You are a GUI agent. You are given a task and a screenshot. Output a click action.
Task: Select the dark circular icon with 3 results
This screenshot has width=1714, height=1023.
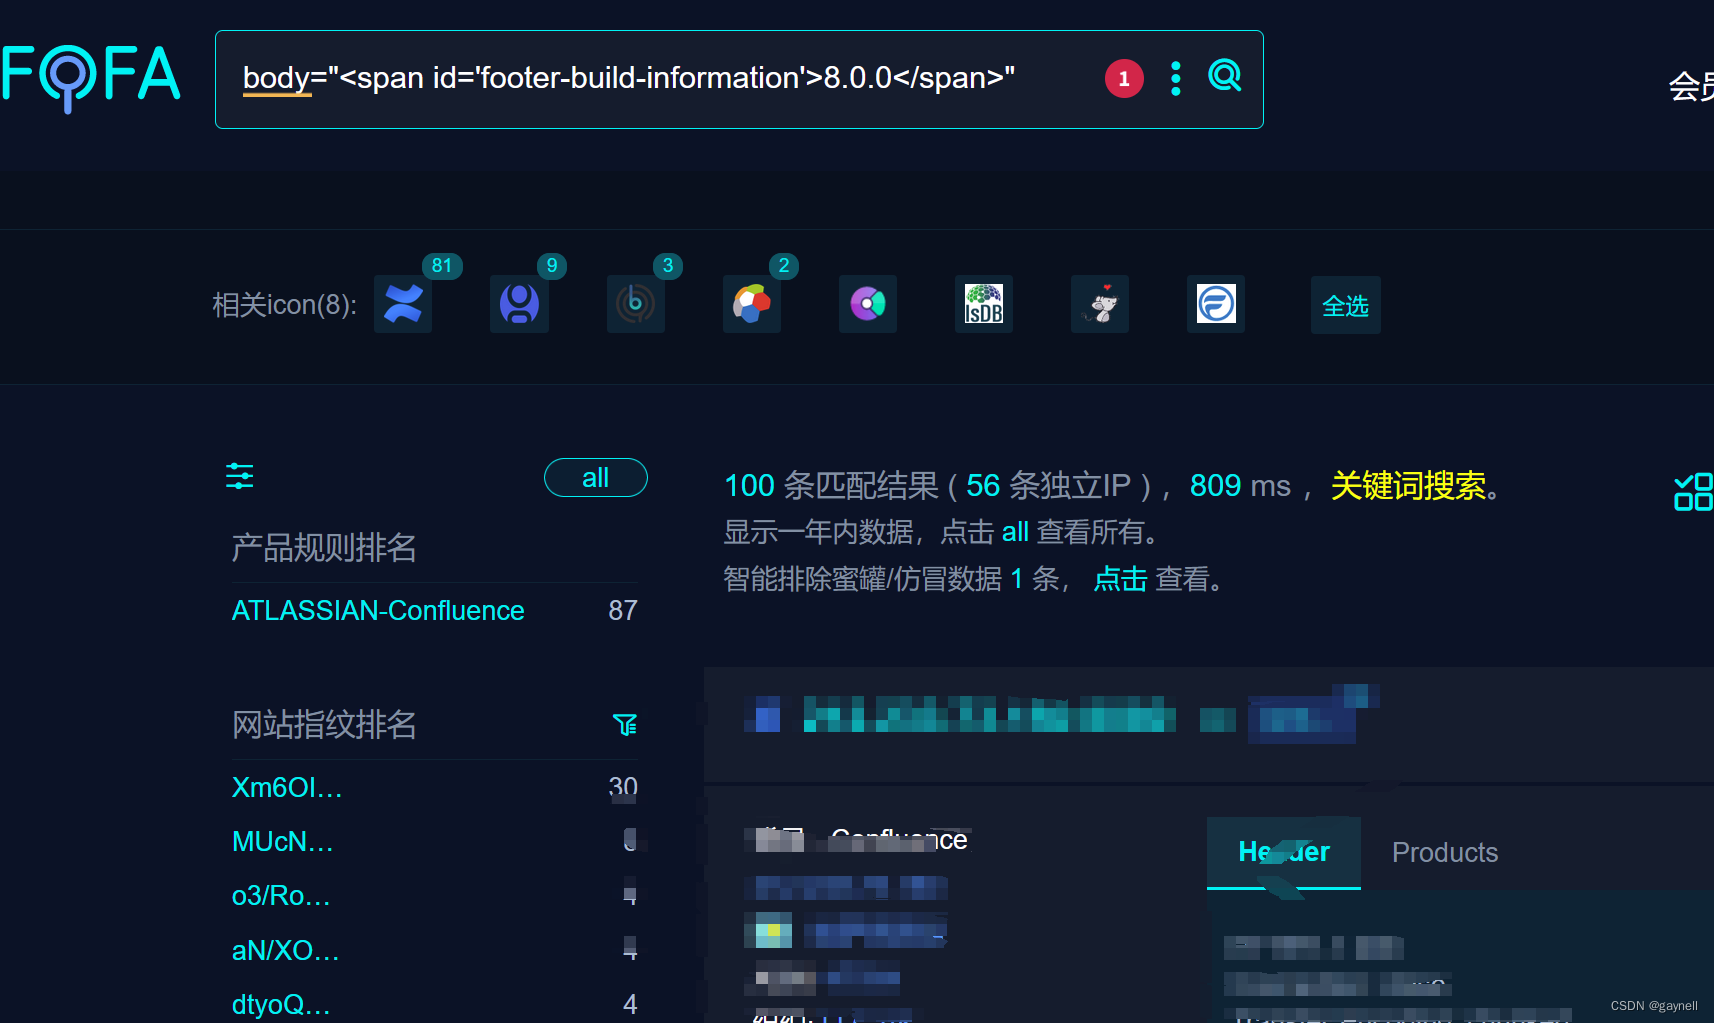coord(635,304)
